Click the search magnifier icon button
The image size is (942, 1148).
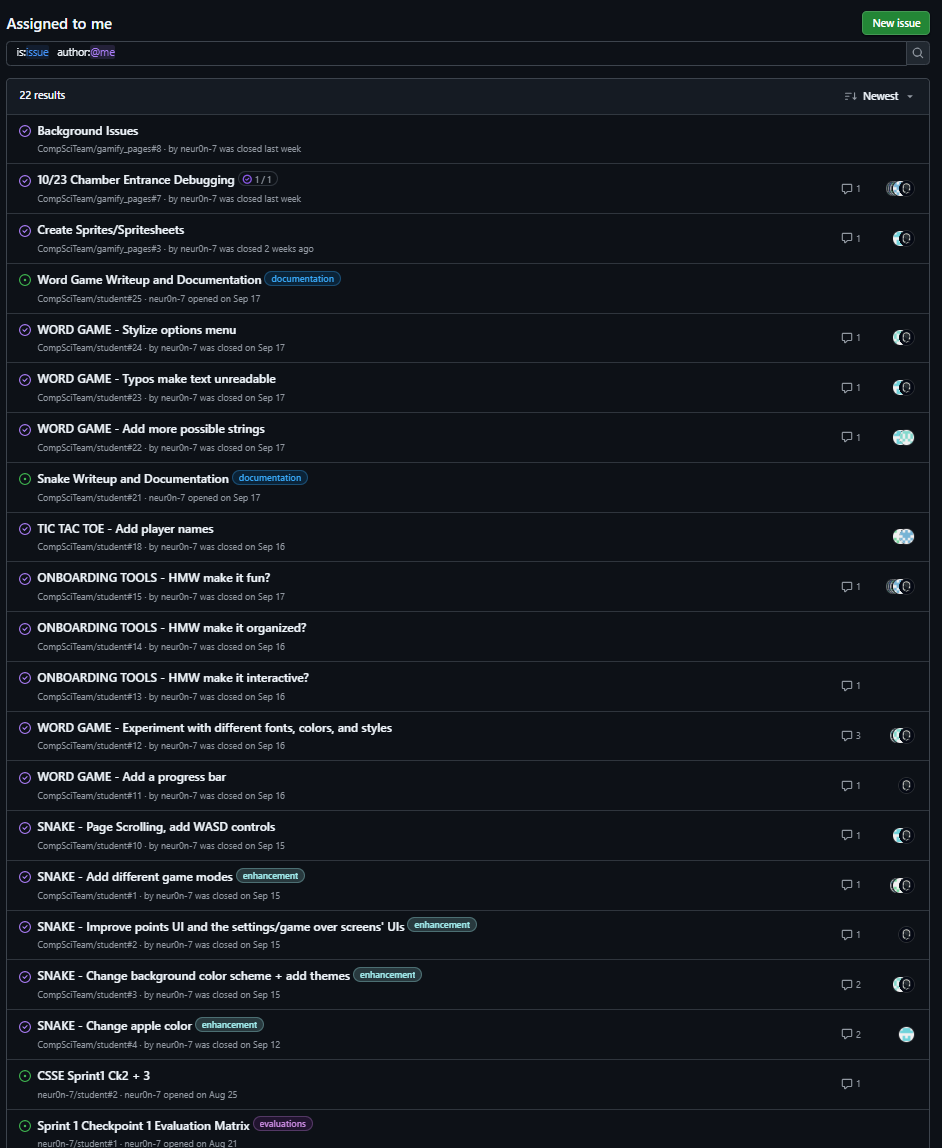pyautogui.click(x=917, y=53)
